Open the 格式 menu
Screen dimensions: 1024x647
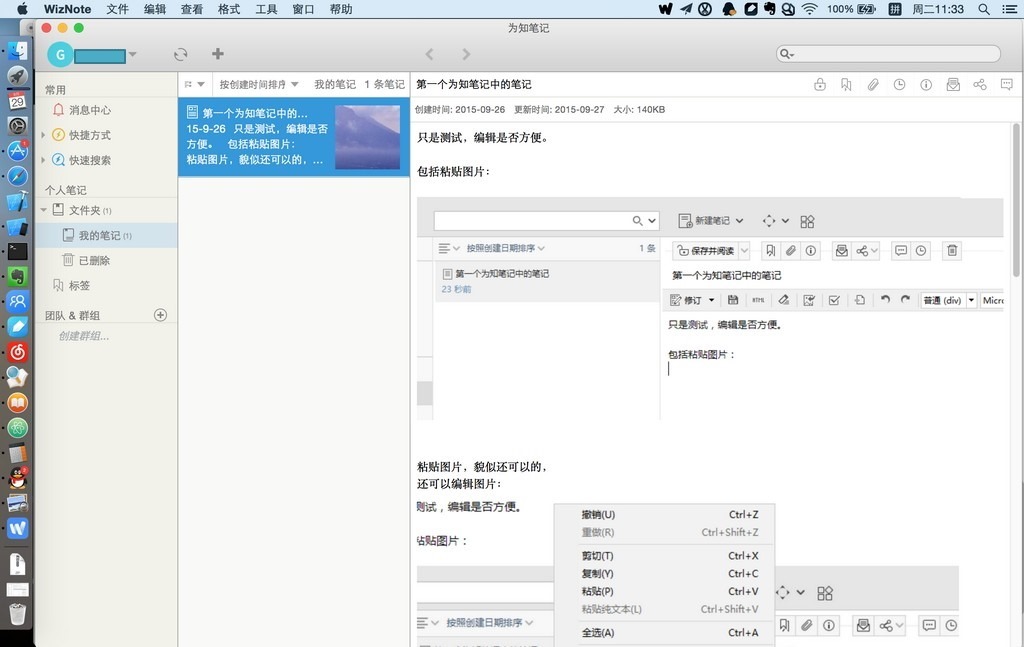[x=229, y=9]
